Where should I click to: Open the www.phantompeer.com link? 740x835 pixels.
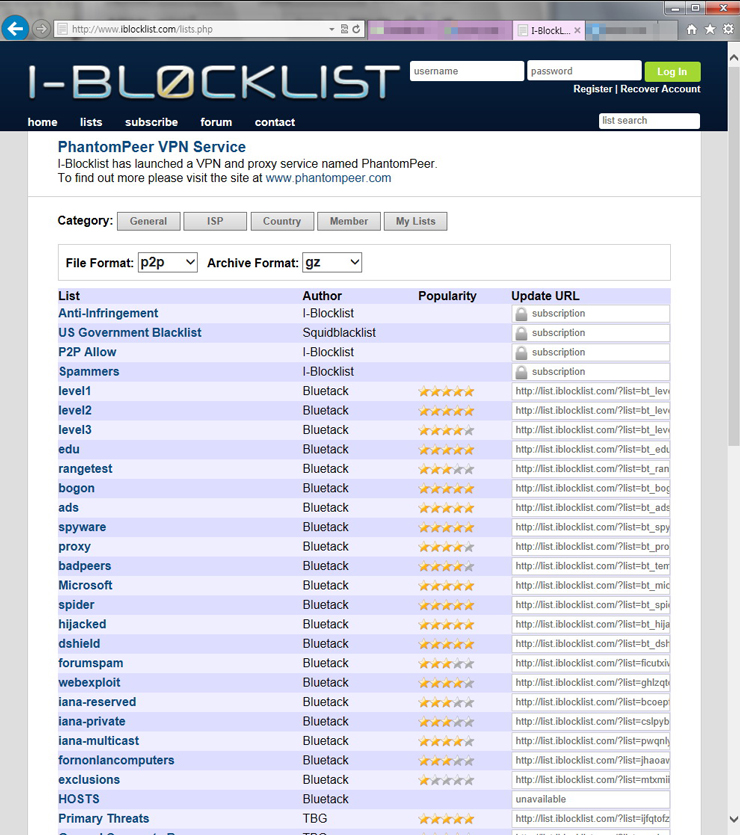[x=328, y=178]
